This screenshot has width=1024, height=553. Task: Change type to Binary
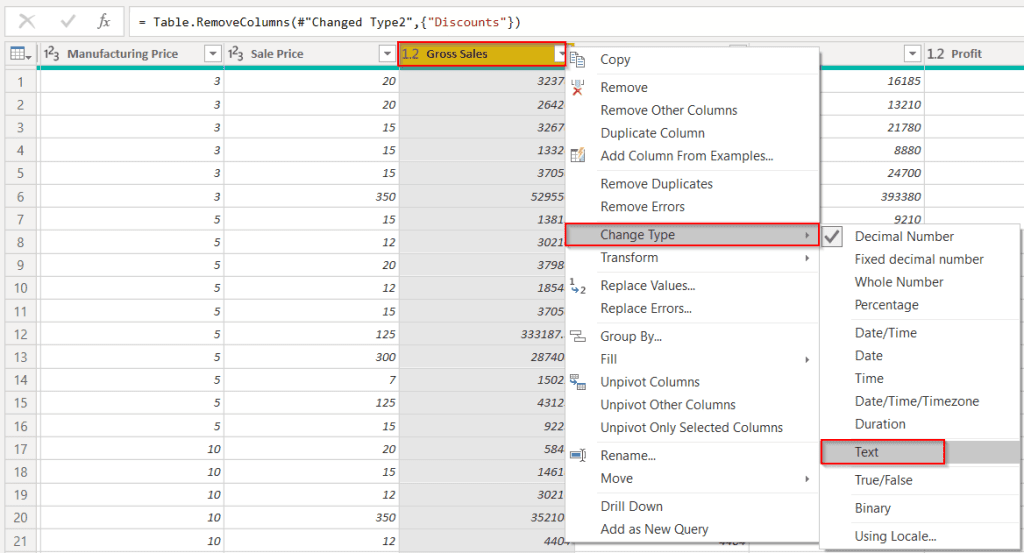click(872, 509)
